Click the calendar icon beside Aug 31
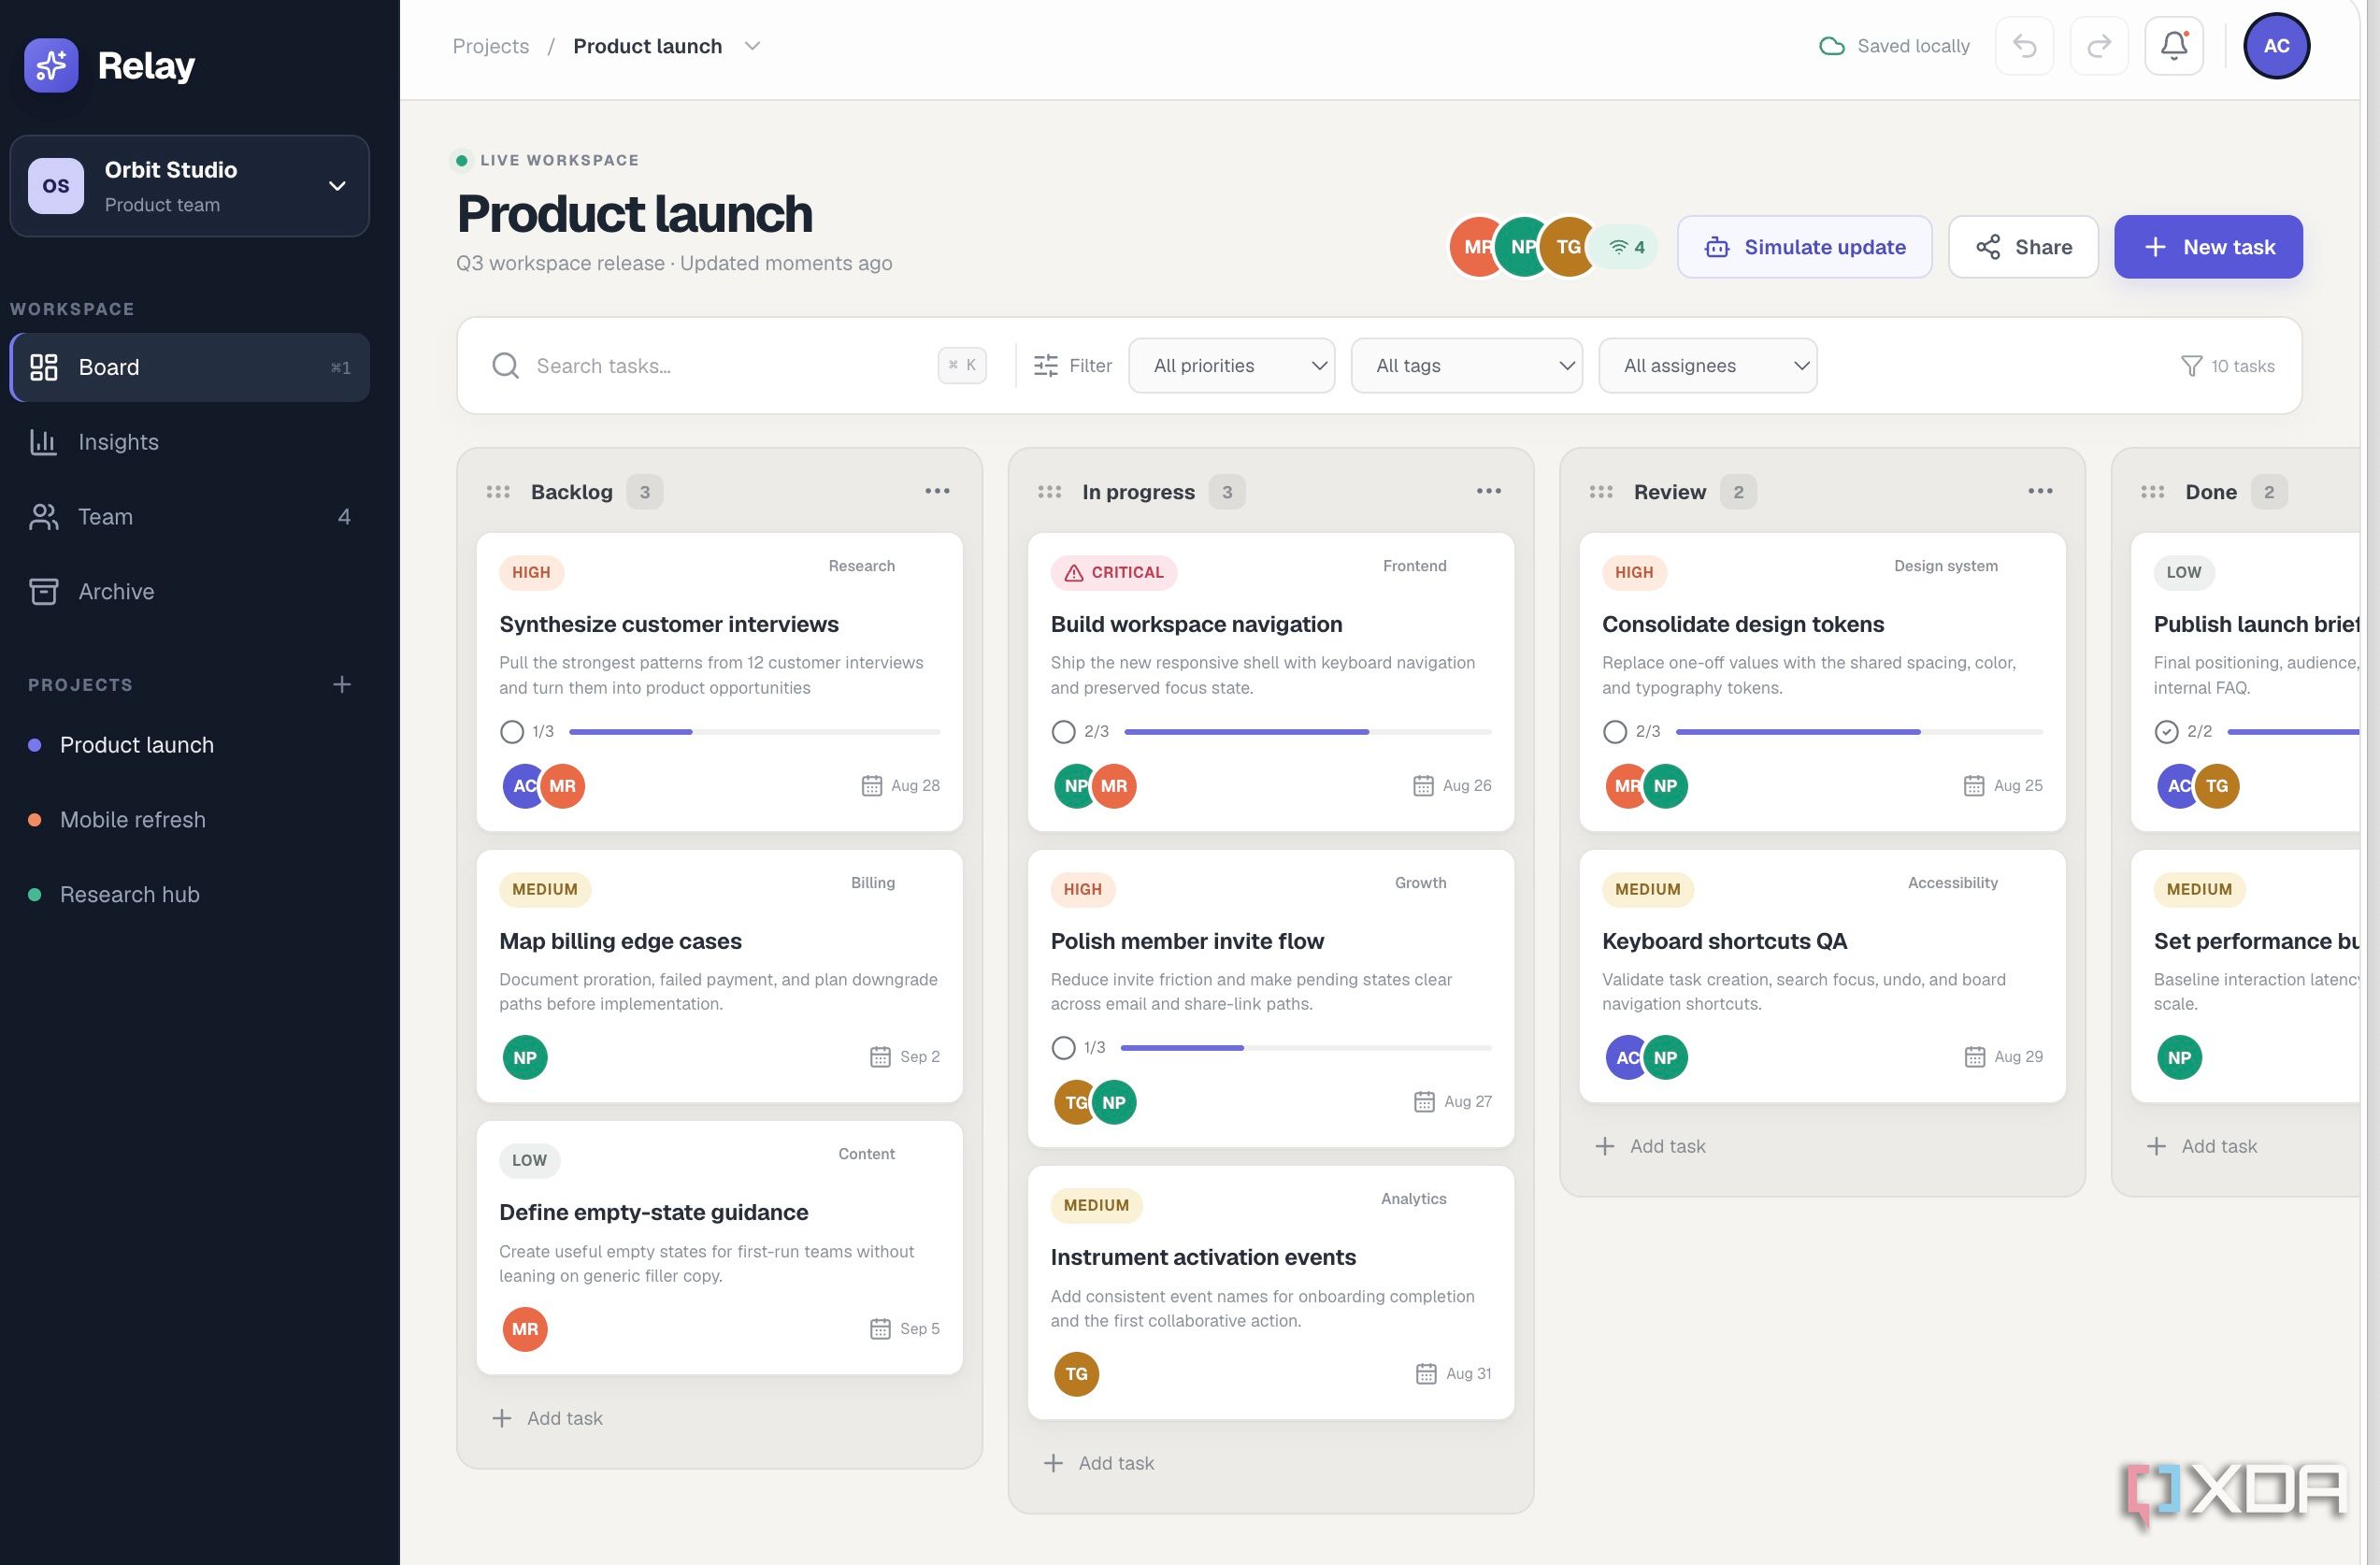The image size is (2380, 1565). (x=1426, y=1374)
